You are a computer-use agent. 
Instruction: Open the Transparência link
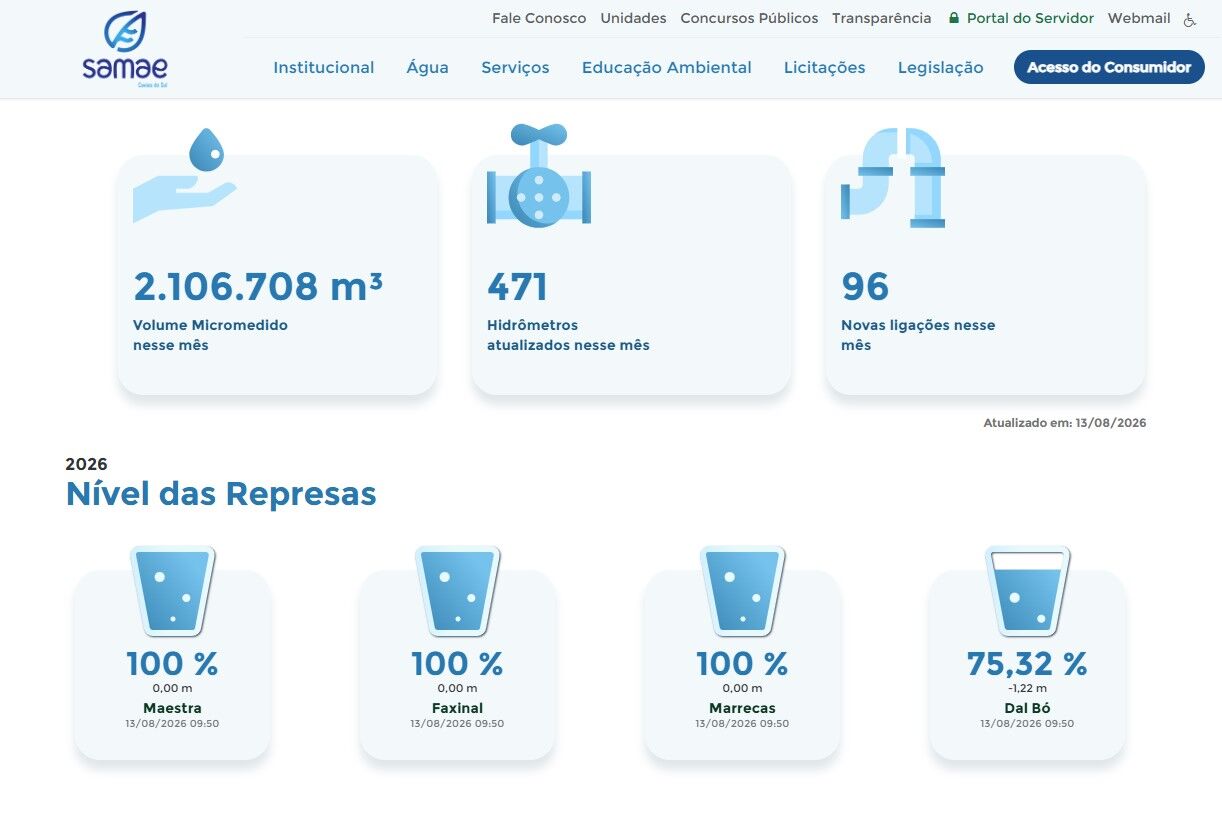click(882, 18)
